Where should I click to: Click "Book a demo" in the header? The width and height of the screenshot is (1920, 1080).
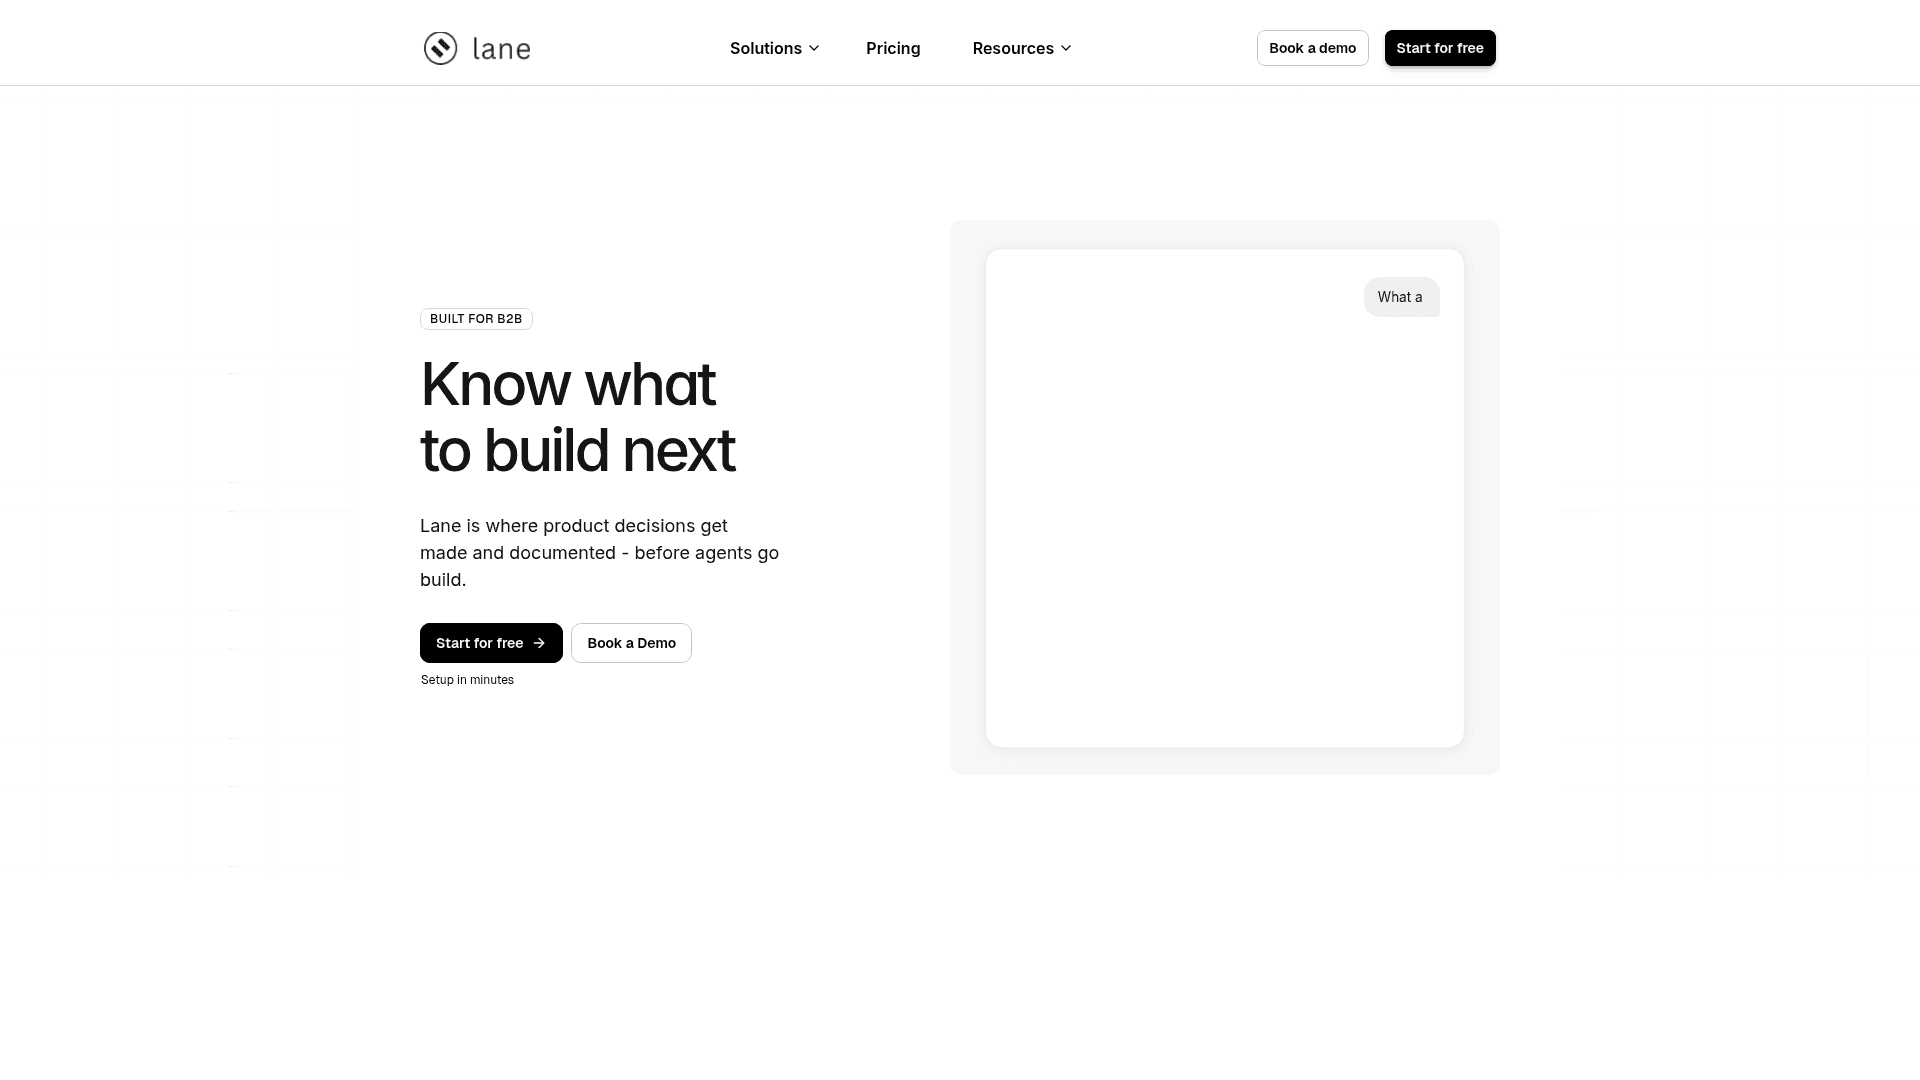point(1312,47)
